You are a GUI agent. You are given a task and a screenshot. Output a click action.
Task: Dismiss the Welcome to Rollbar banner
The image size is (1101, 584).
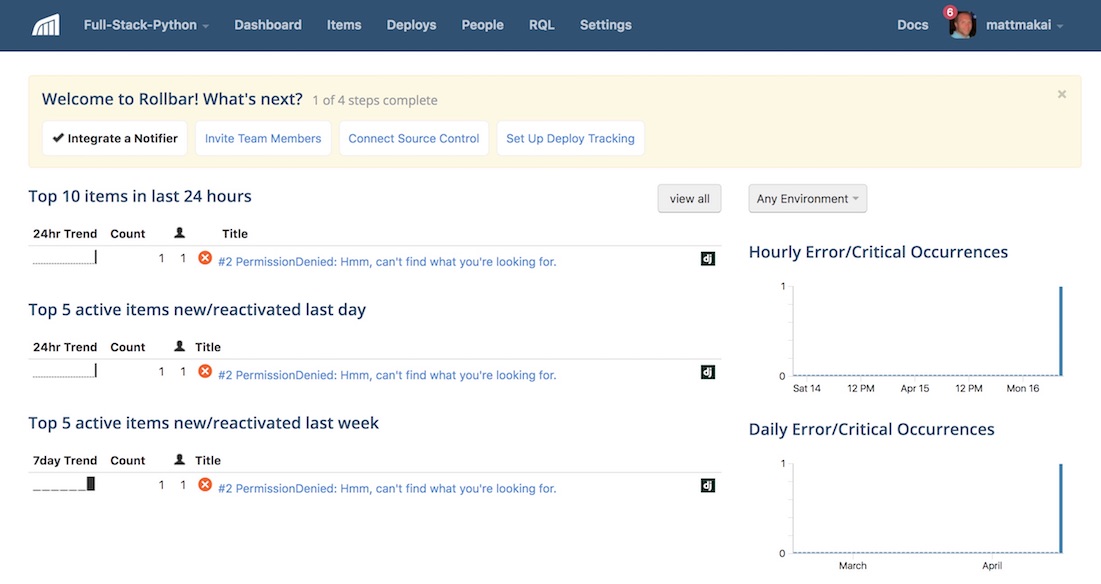pyautogui.click(x=1061, y=94)
